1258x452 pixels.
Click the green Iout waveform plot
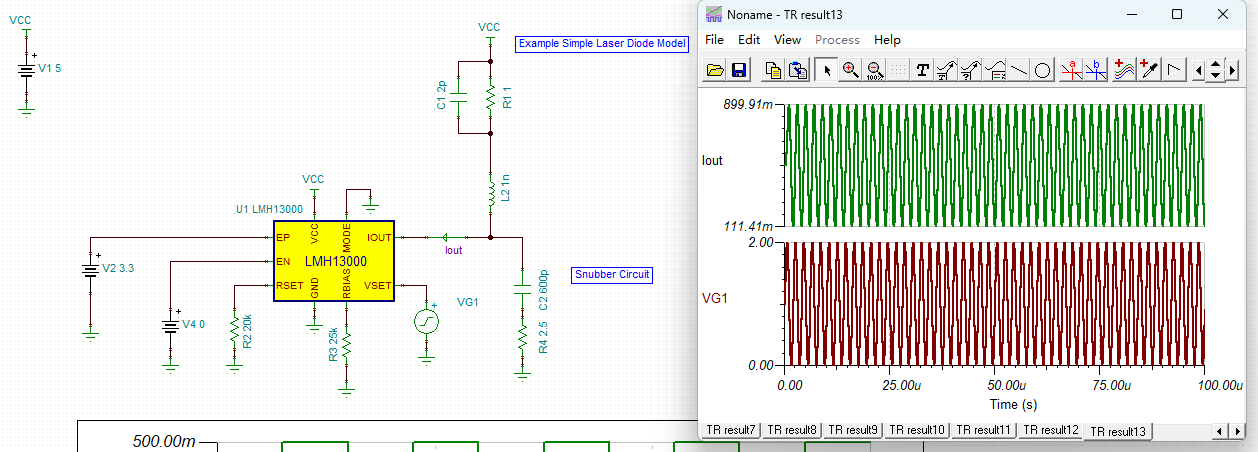click(x=995, y=165)
